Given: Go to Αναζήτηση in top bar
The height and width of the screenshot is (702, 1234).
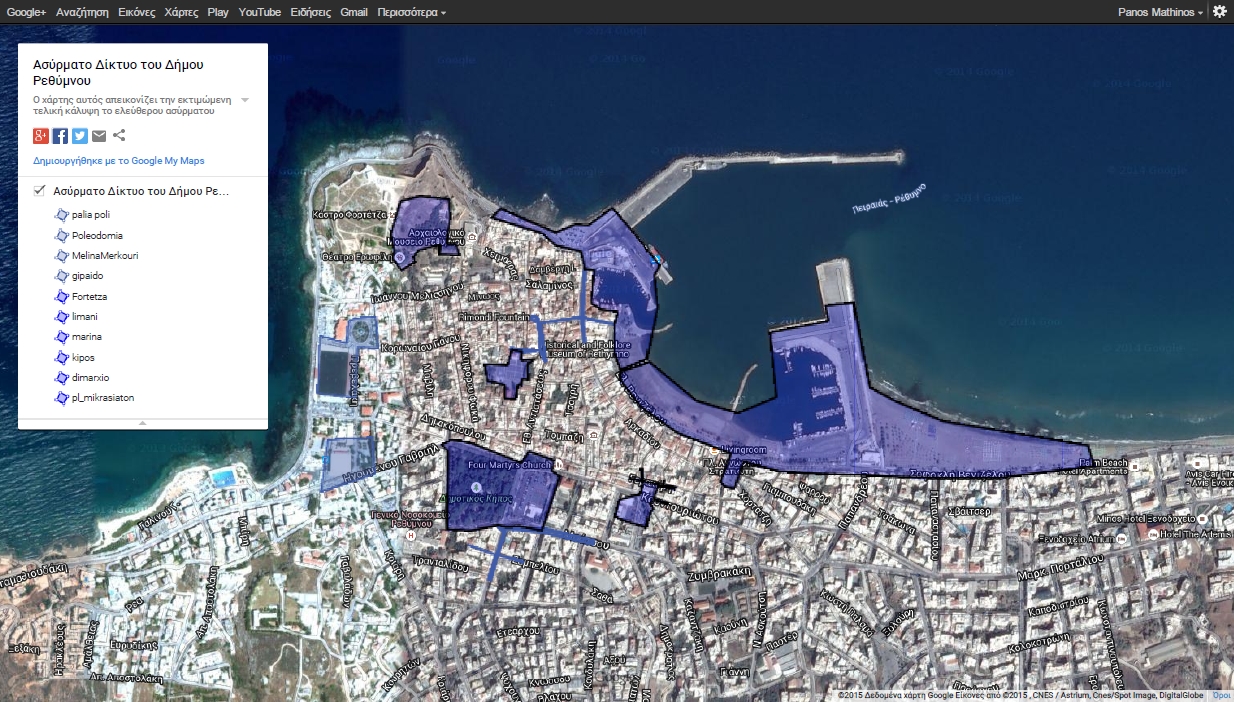Looking at the screenshot, I should coord(82,12).
